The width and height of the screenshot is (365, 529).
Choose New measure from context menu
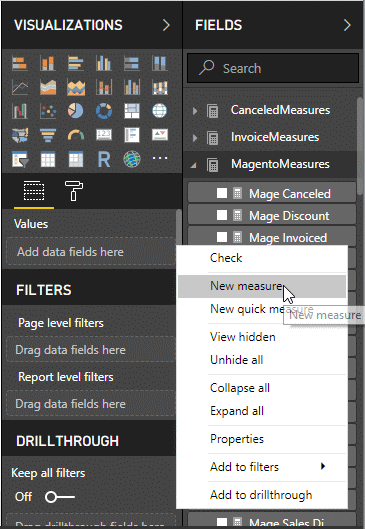262,286
